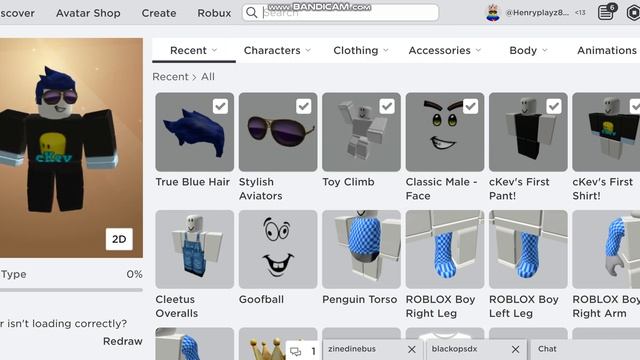The image size is (640, 360).
Task: Select cKev's First Pant! thumbnail
Action: coord(528,132)
